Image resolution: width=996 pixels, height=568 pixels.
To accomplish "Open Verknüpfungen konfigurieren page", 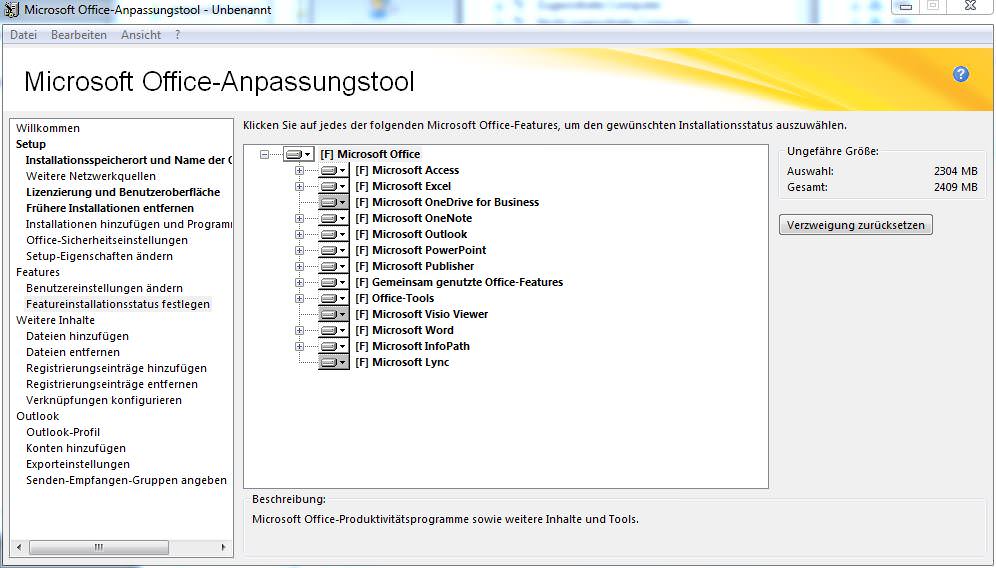I will pos(104,400).
